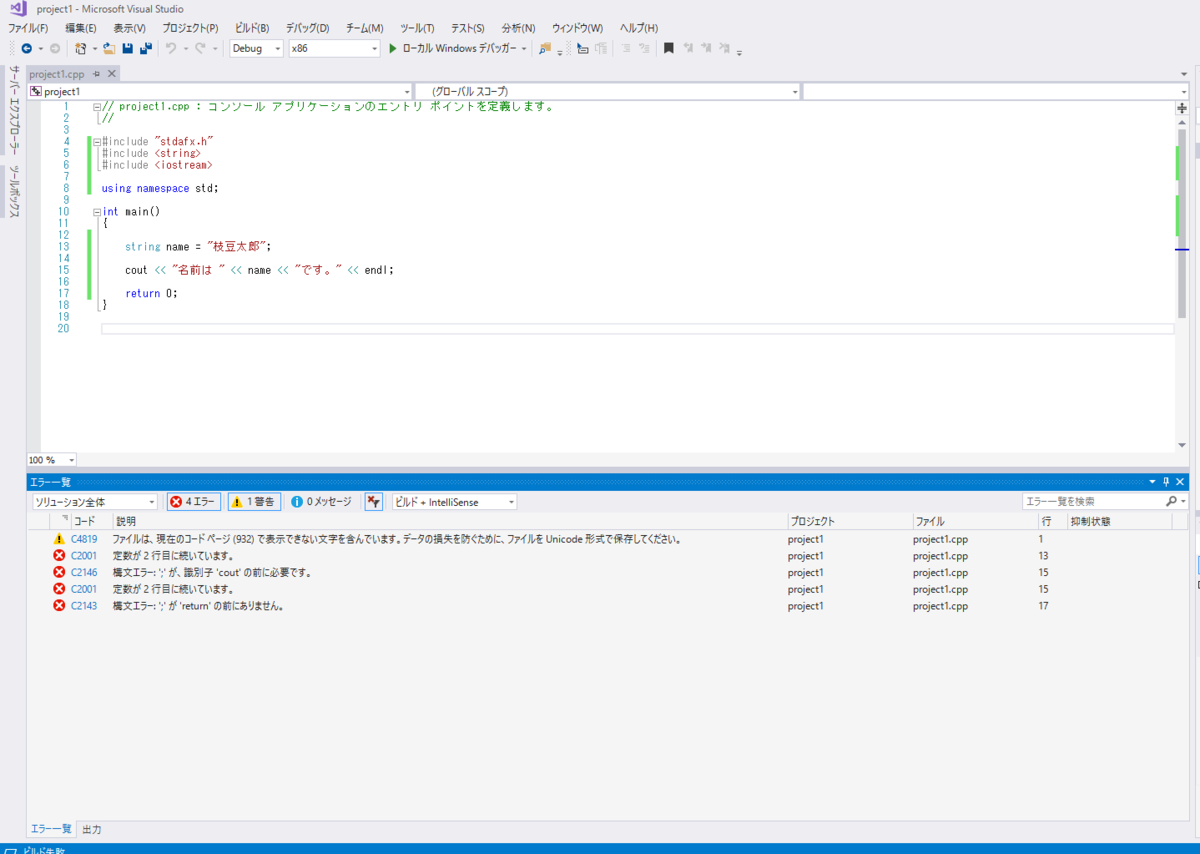Place cursor on the "return 0;" code line
Image resolution: width=1200 pixels, height=854 pixels.
coord(151,293)
